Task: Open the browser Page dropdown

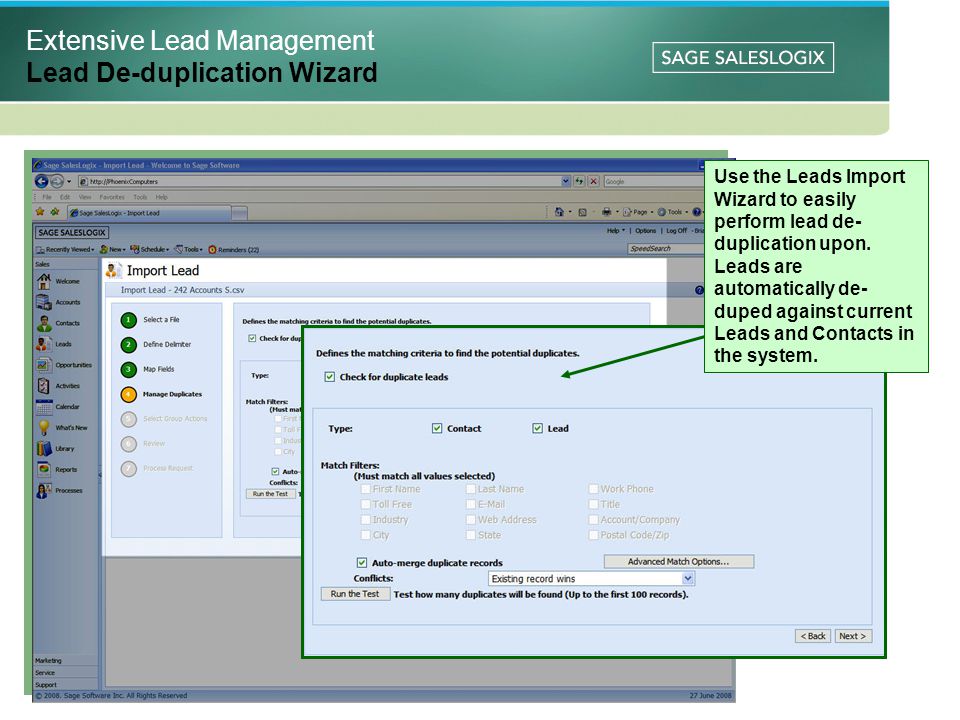Action: coord(638,212)
